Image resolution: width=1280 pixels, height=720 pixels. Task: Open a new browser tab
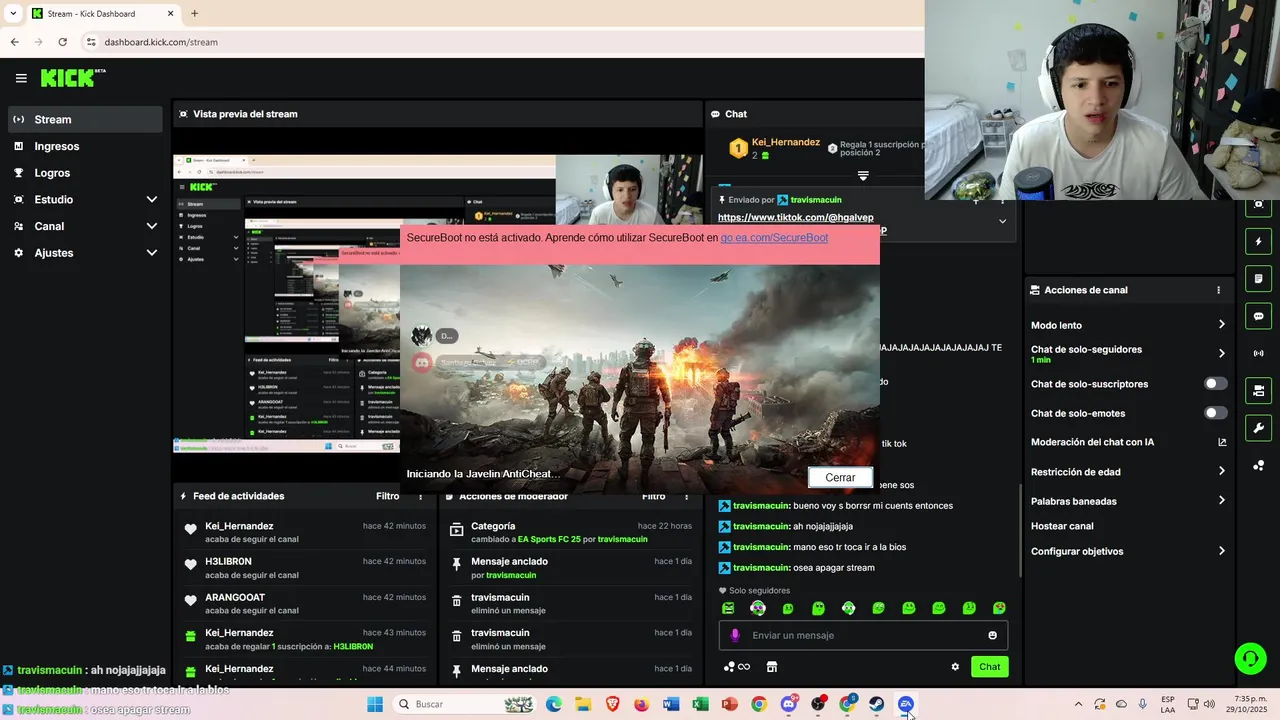[194, 14]
